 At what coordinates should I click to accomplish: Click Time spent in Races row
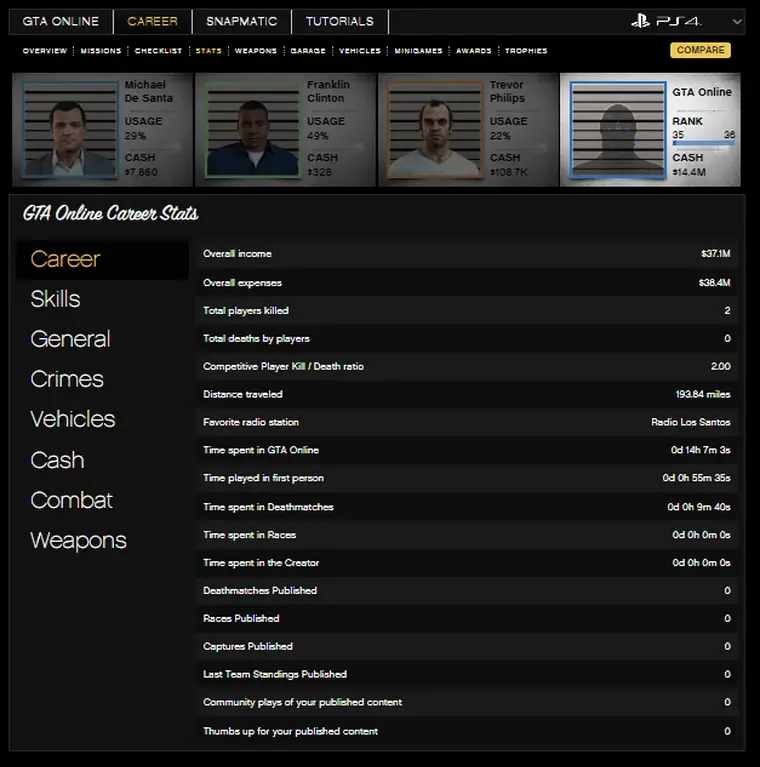[x=467, y=535]
